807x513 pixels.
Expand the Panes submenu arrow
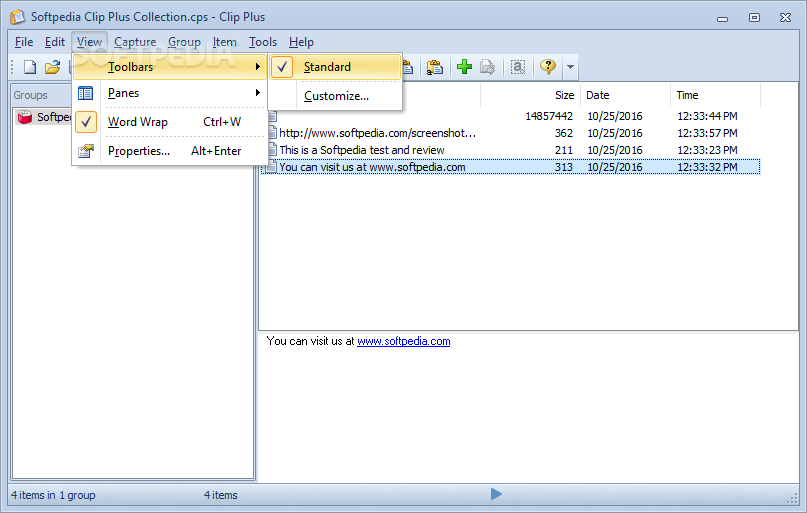tap(258, 93)
